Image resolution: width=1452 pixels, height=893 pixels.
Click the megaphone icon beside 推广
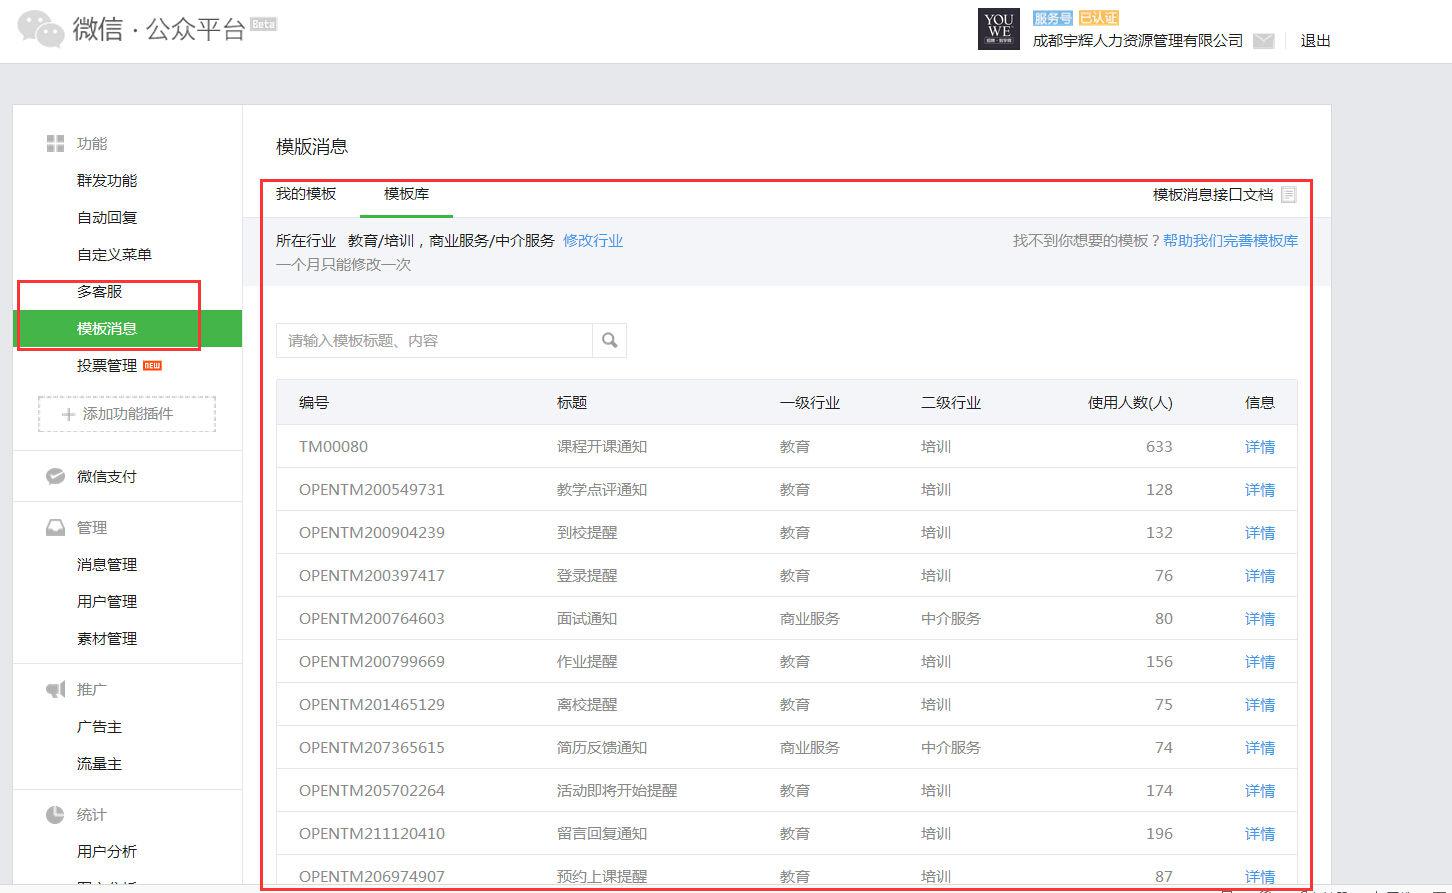(x=56, y=688)
